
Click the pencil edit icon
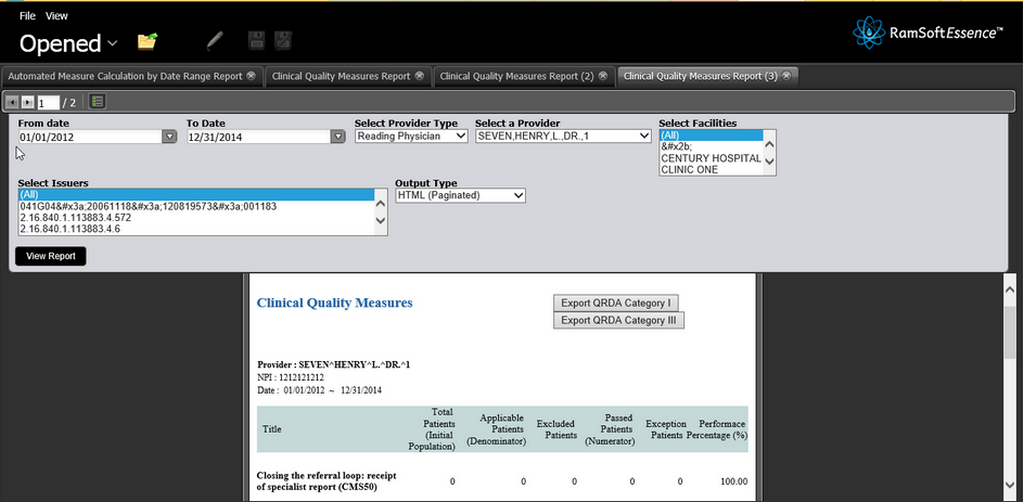(x=215, y=41)
